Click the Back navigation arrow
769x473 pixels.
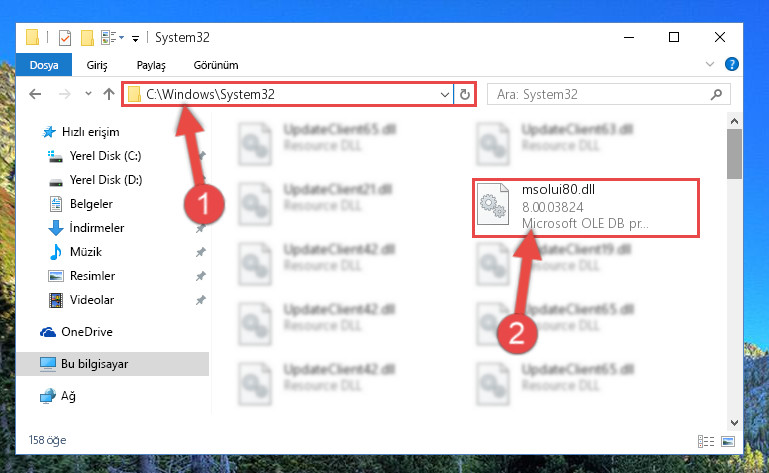pyautogui.click(x=35, y=94)
